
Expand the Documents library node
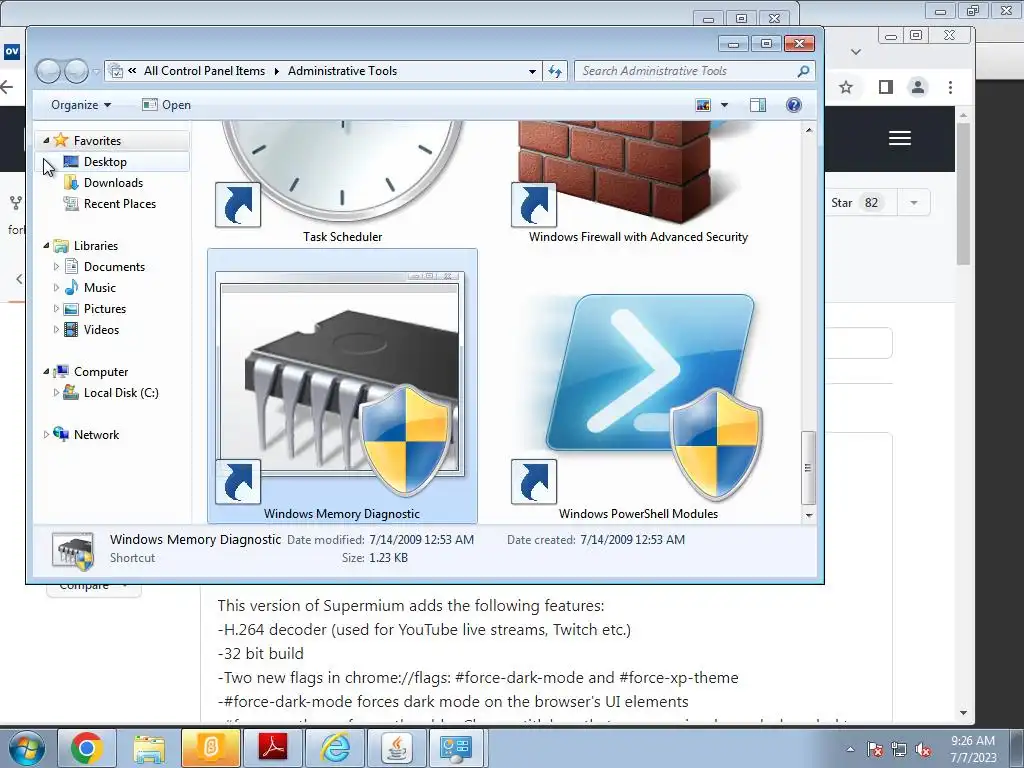[x=56, y=266]
